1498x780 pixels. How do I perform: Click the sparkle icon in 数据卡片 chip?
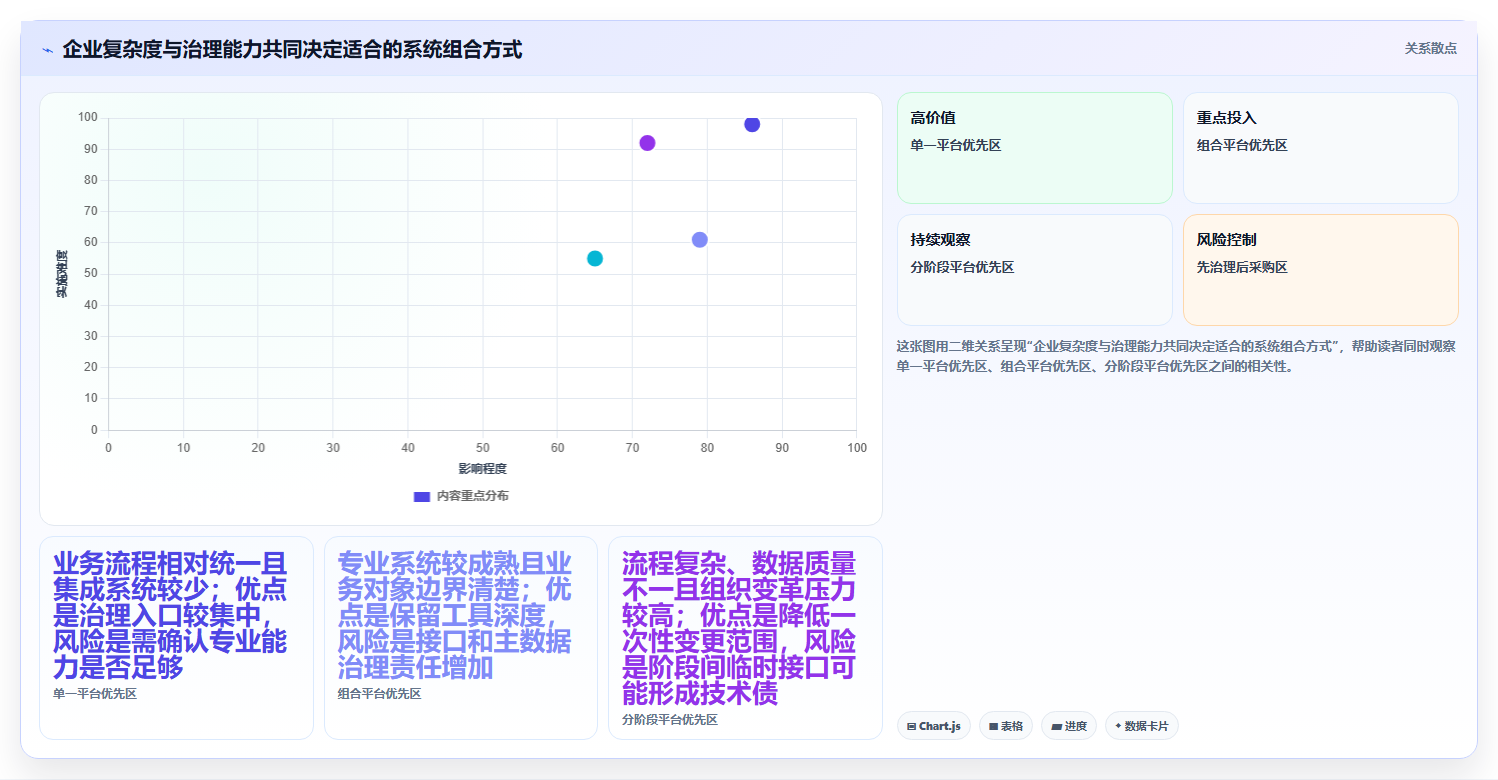point(1118,726)
